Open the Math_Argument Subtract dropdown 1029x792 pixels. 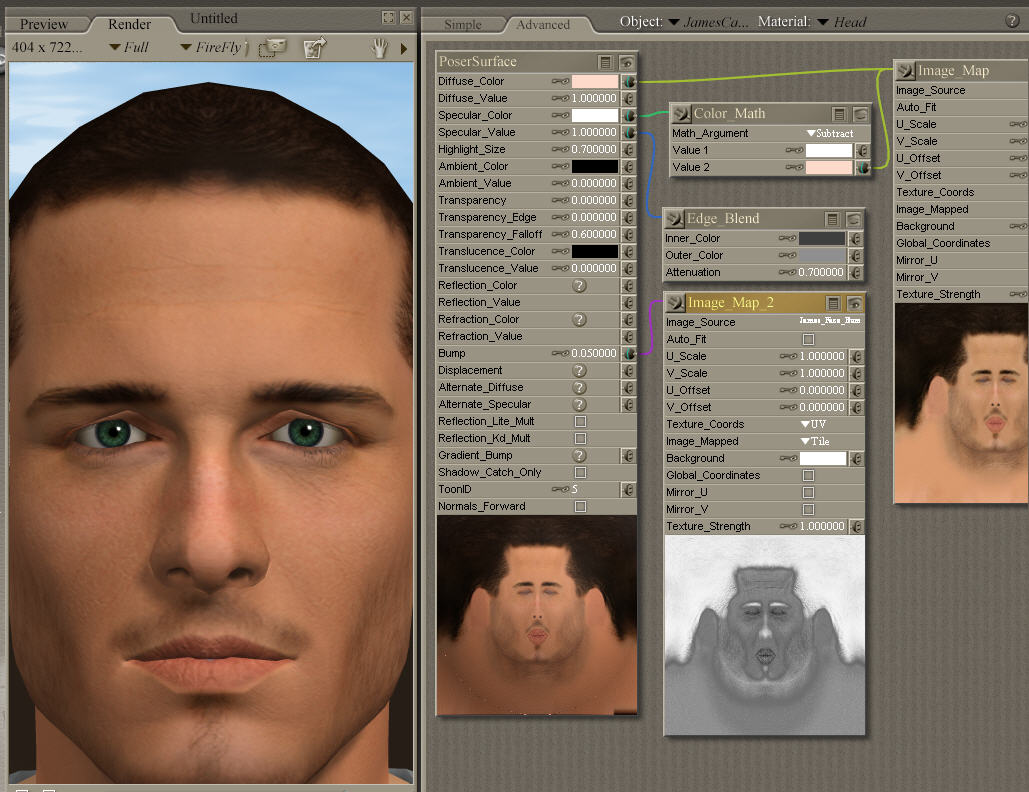click(x=830, y=133)
